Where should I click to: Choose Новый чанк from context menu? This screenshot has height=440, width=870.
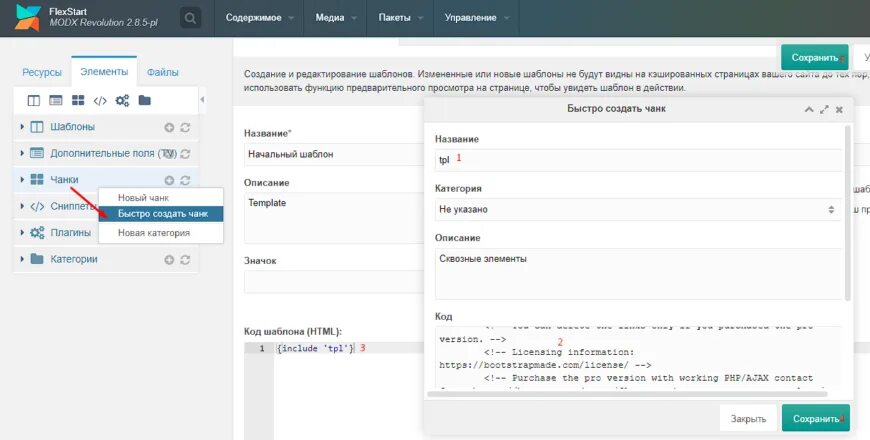pos(161,198)
